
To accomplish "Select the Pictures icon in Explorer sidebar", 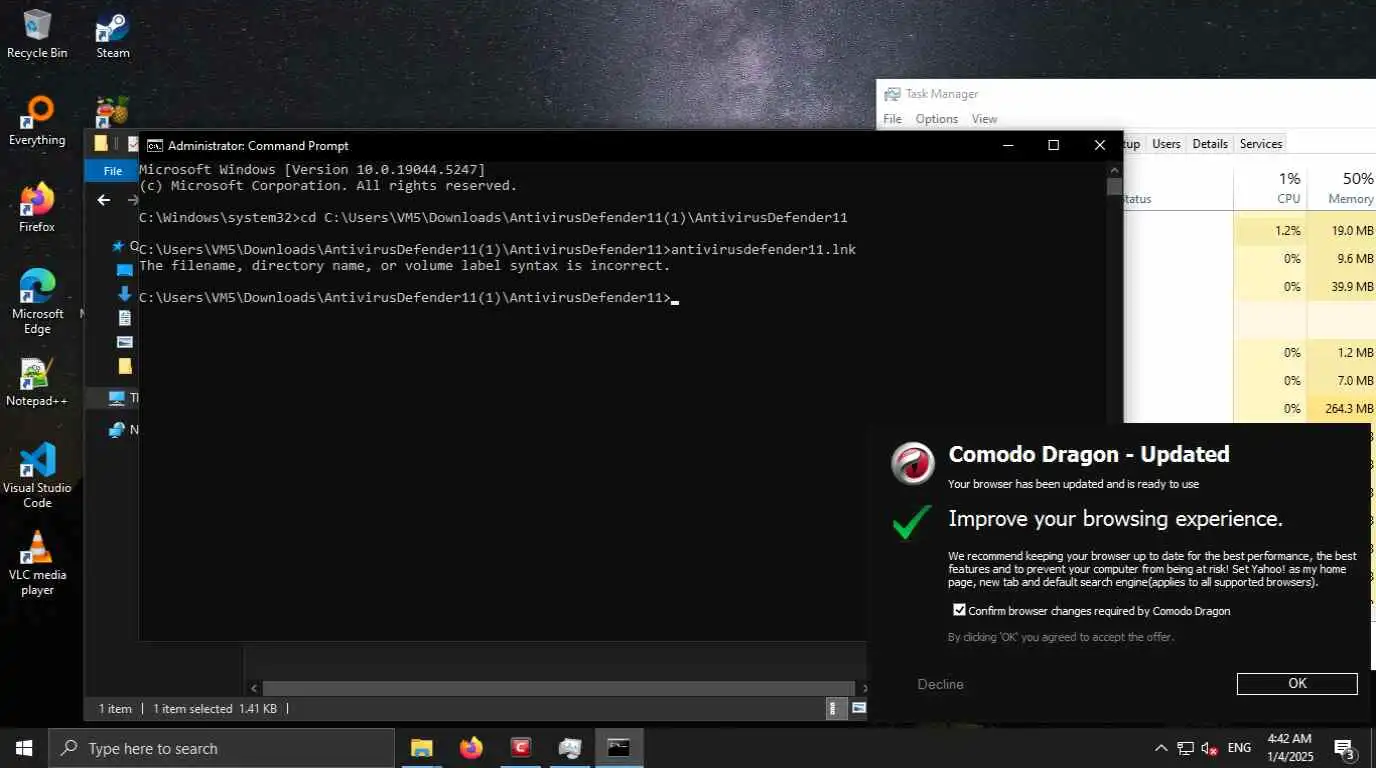I will (x=125, y=341).
